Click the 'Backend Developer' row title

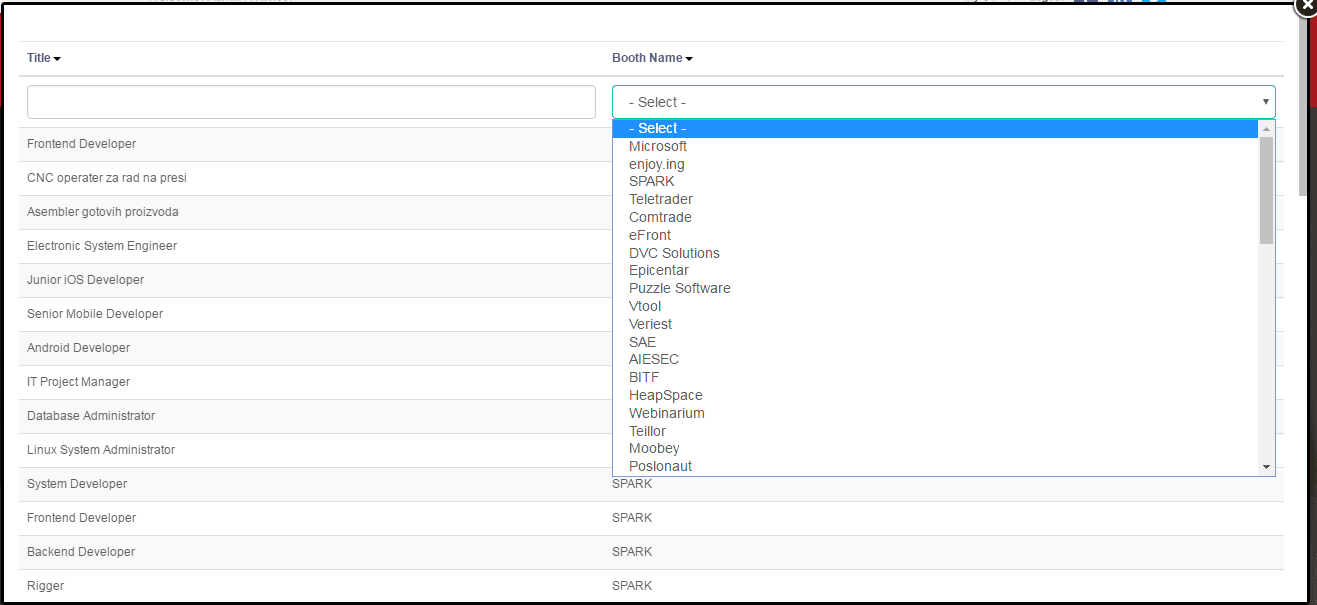(81, 552)
